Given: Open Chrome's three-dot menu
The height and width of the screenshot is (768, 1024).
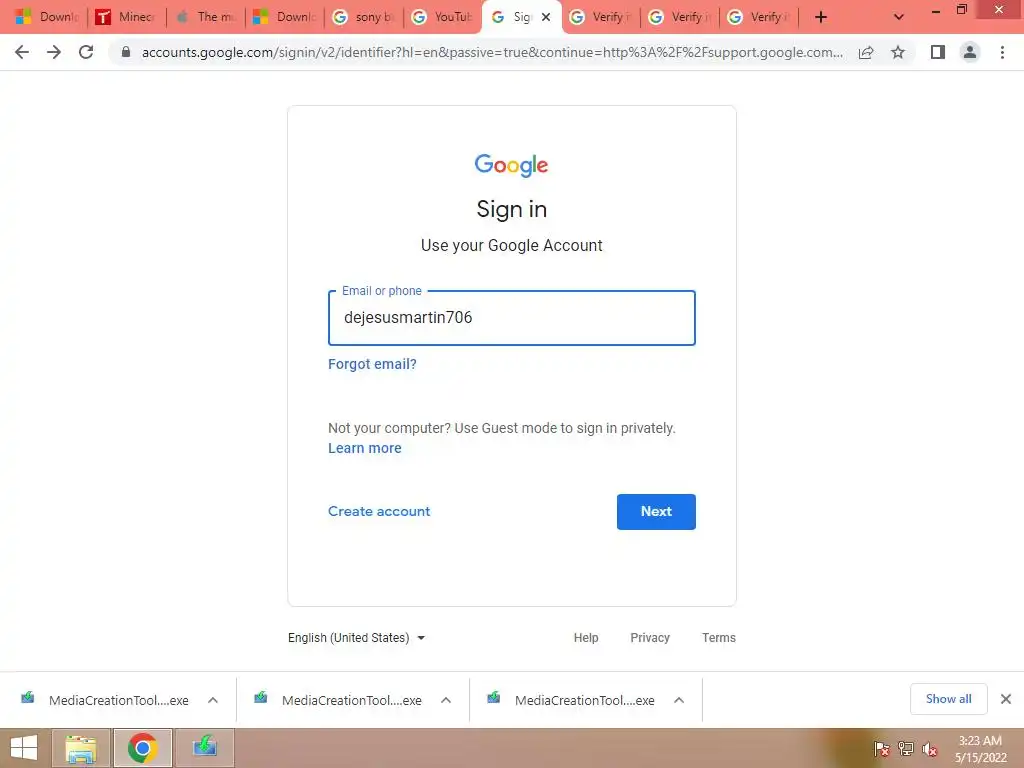Looking at the screenshot, I should point(1002,52).
